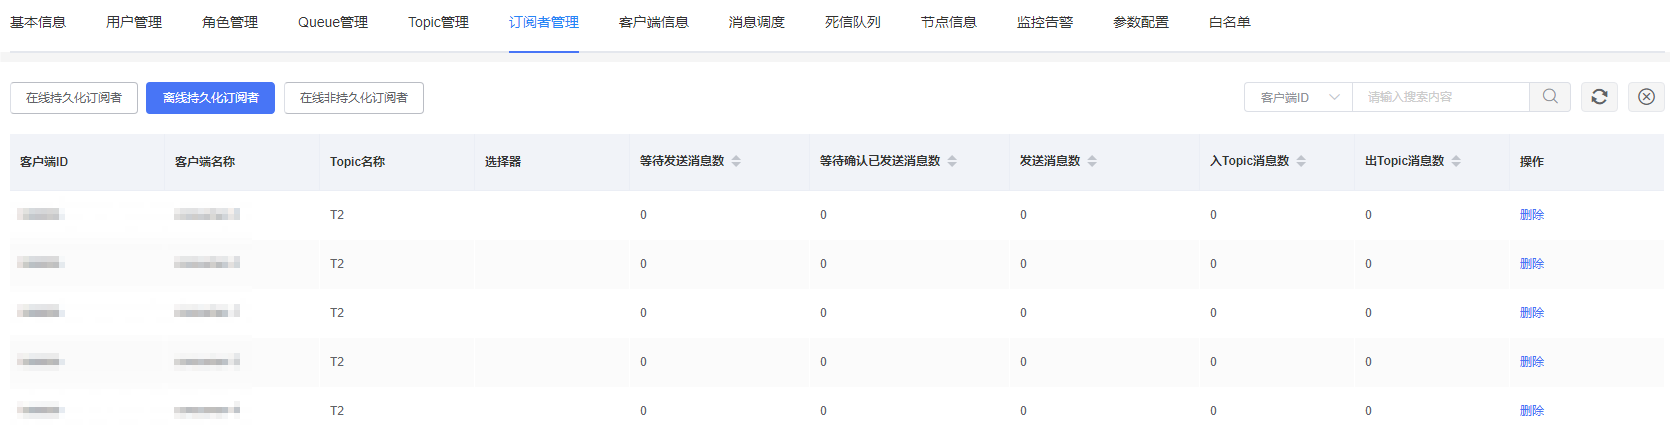1670x443 pixels.
Task: Go to the Queue管理 tab
Action: pyautogui.click(x=333, y=22)
